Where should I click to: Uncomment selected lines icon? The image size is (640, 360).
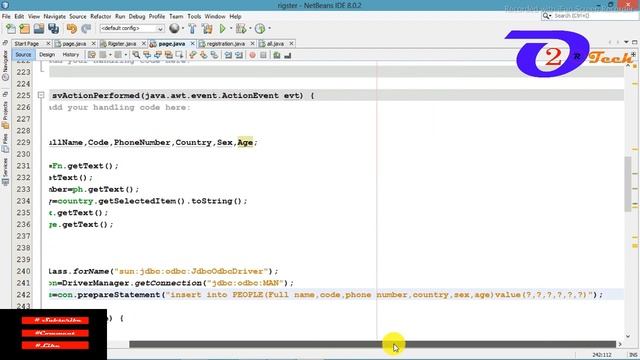click(x=288, y=55)
